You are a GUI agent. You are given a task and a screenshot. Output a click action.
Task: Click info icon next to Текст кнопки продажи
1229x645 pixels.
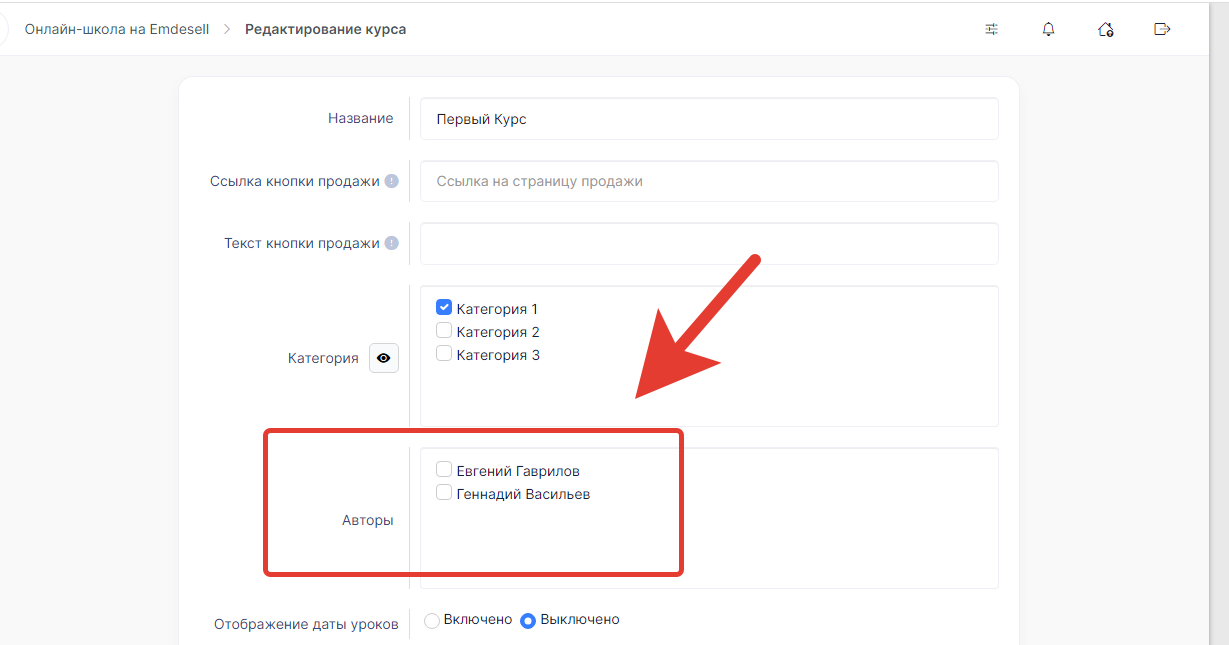click(x=392, y=243)
